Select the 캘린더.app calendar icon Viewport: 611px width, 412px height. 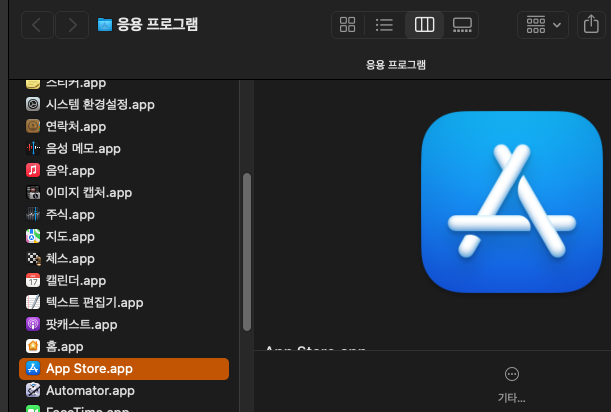click(33, 280)
